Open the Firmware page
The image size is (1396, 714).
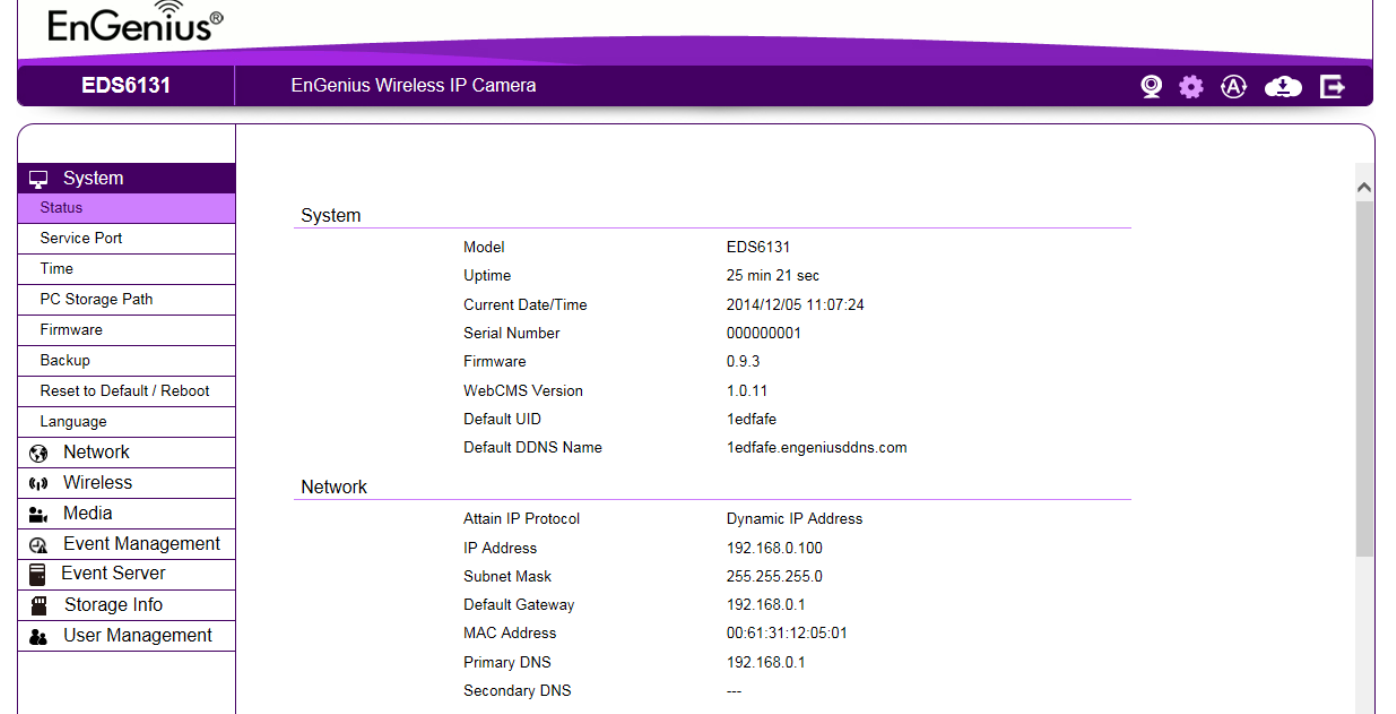tap(126, 330)
